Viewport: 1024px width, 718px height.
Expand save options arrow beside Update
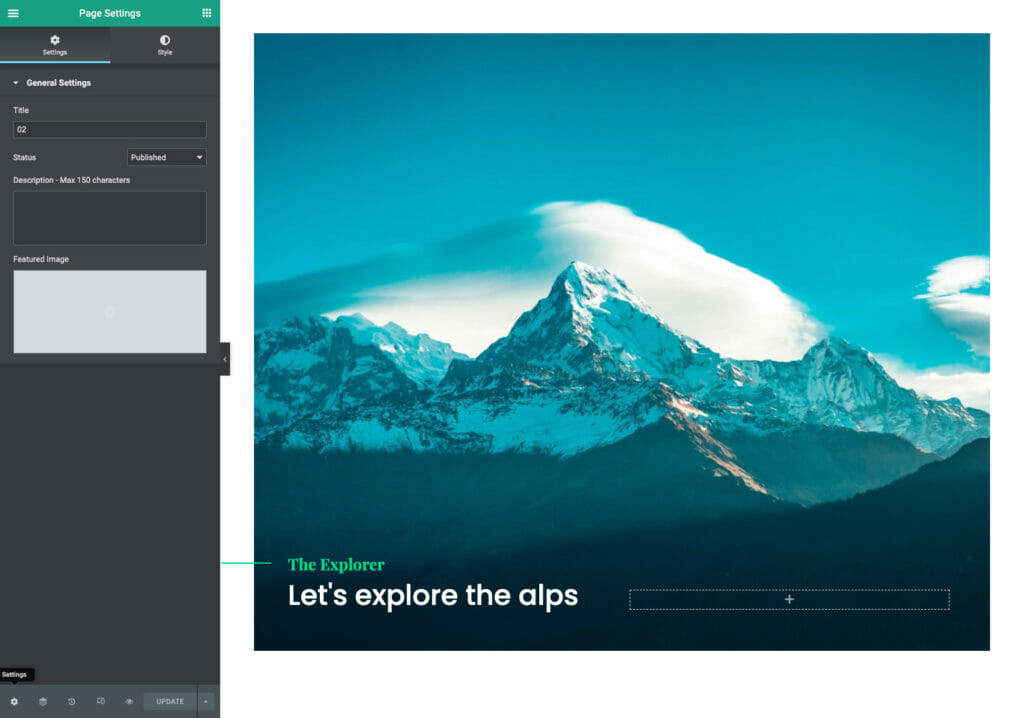[206, 701]
